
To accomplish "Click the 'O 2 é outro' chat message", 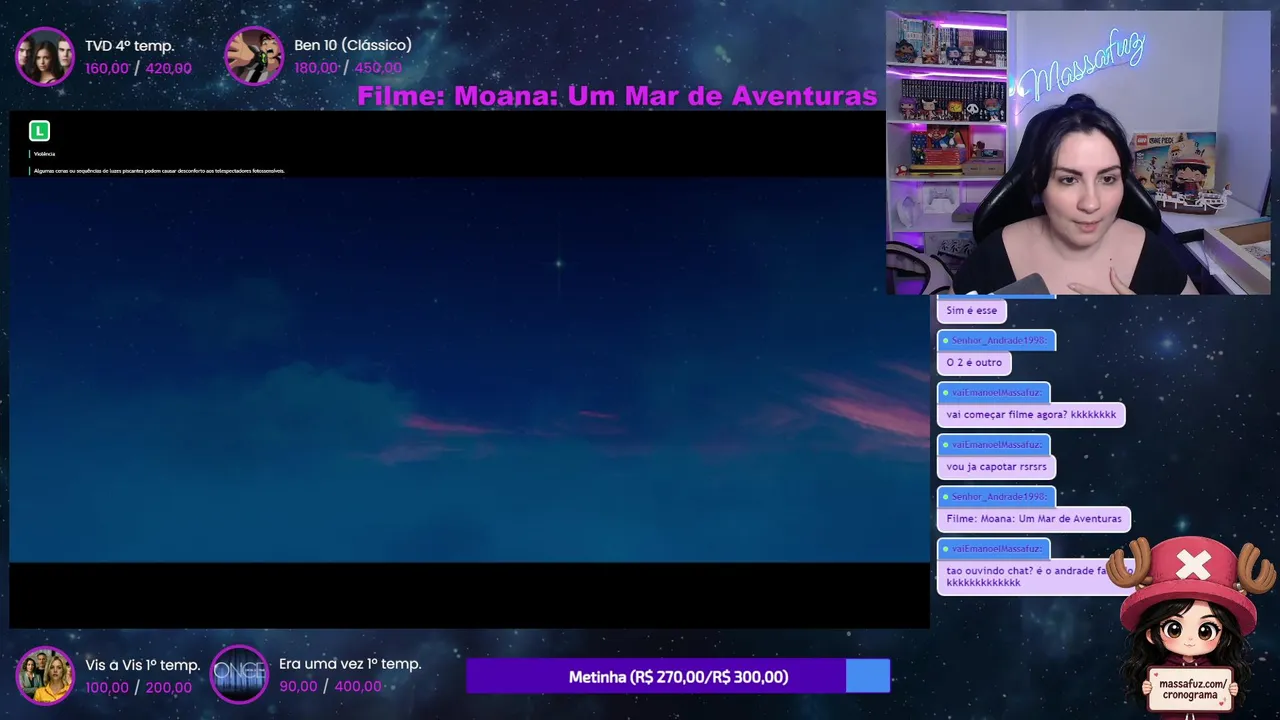I will click(974, 363).
